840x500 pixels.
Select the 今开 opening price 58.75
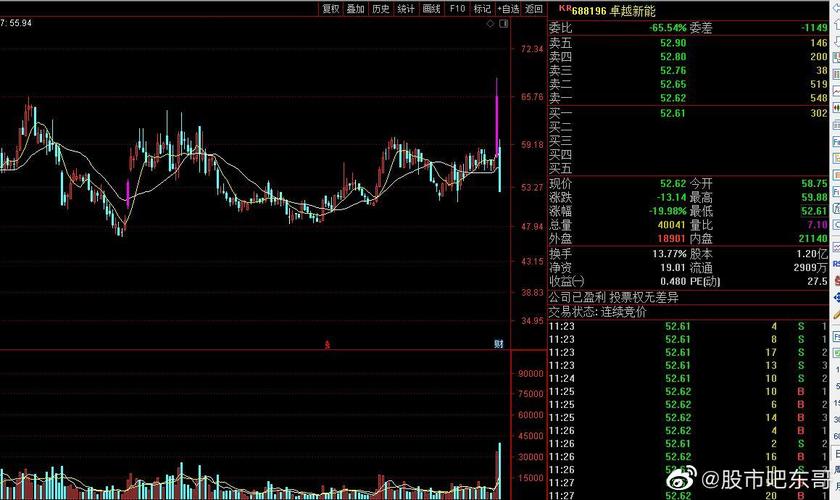(x=814, y=183)
